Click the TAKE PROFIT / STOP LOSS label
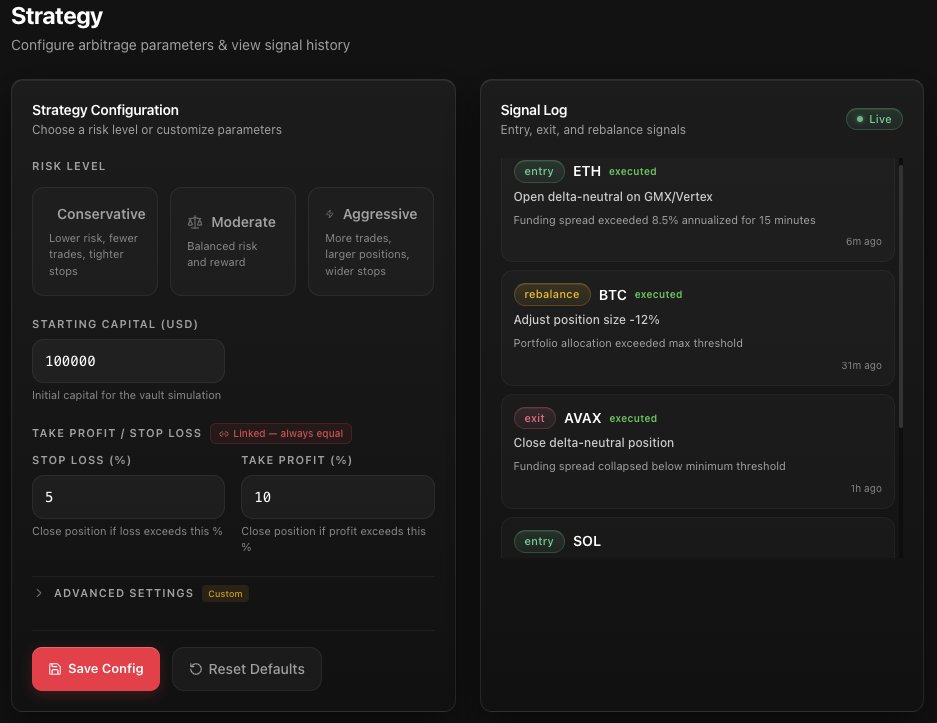 (117, 433)
